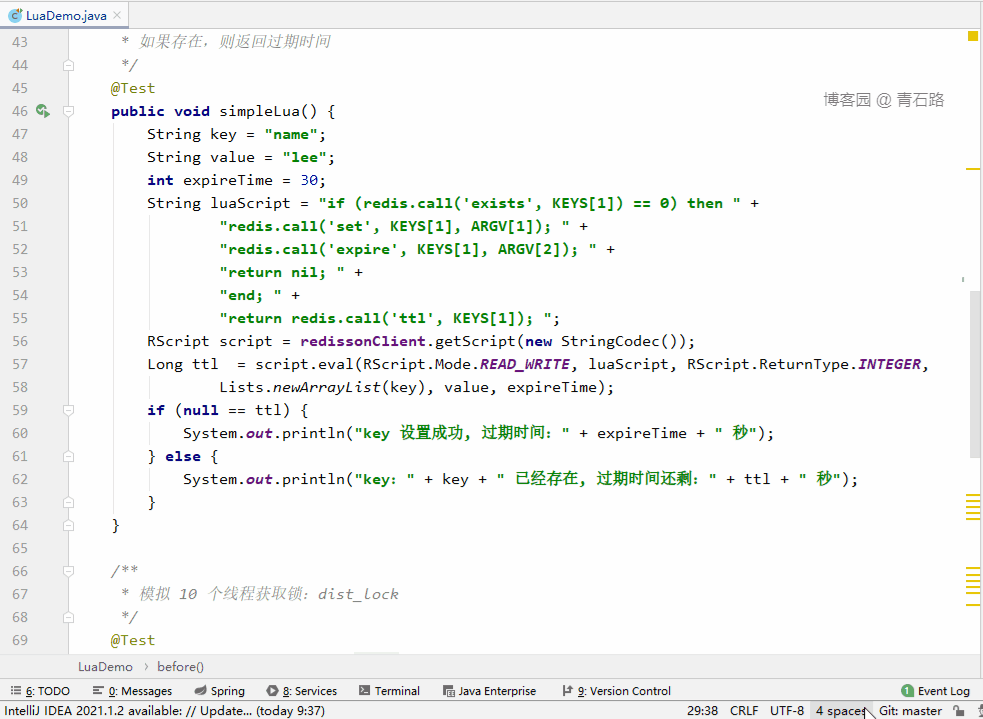Click the green Event Log notification badge
The width and height of the screenshot is (983, 719).
click(x=907, y=691)
